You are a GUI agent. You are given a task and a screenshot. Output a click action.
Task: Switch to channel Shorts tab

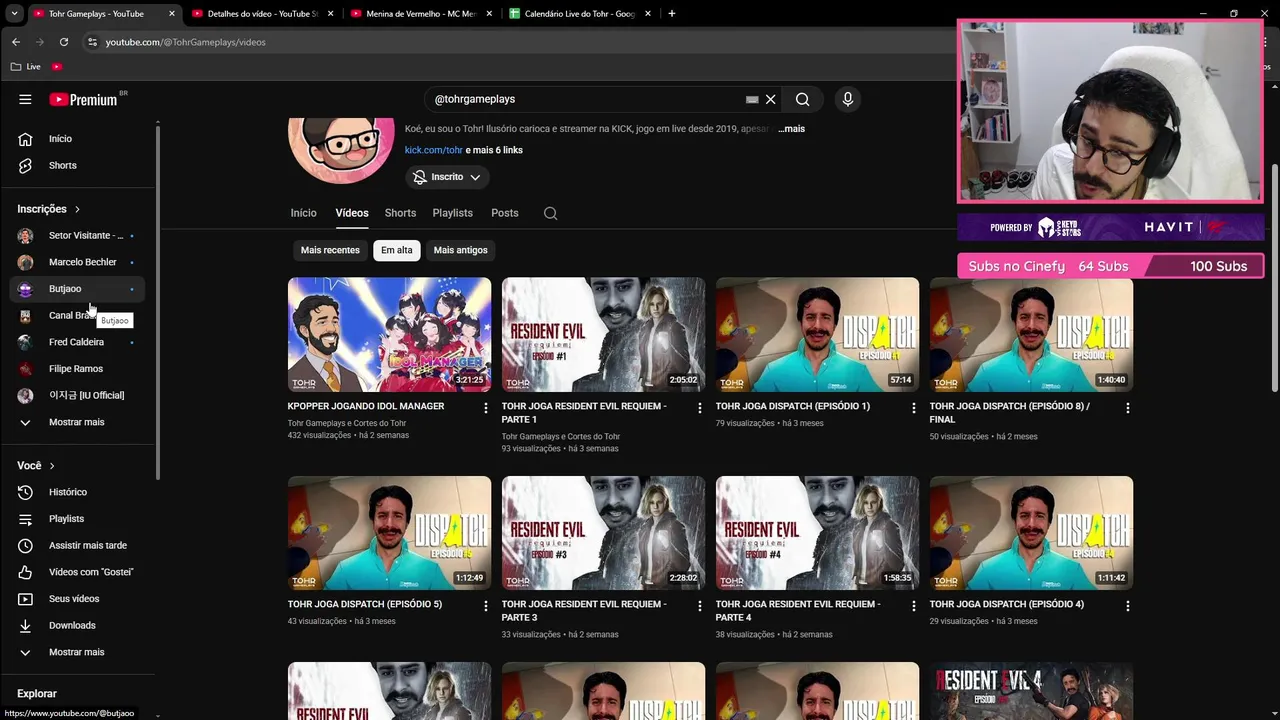coord(400,213)
